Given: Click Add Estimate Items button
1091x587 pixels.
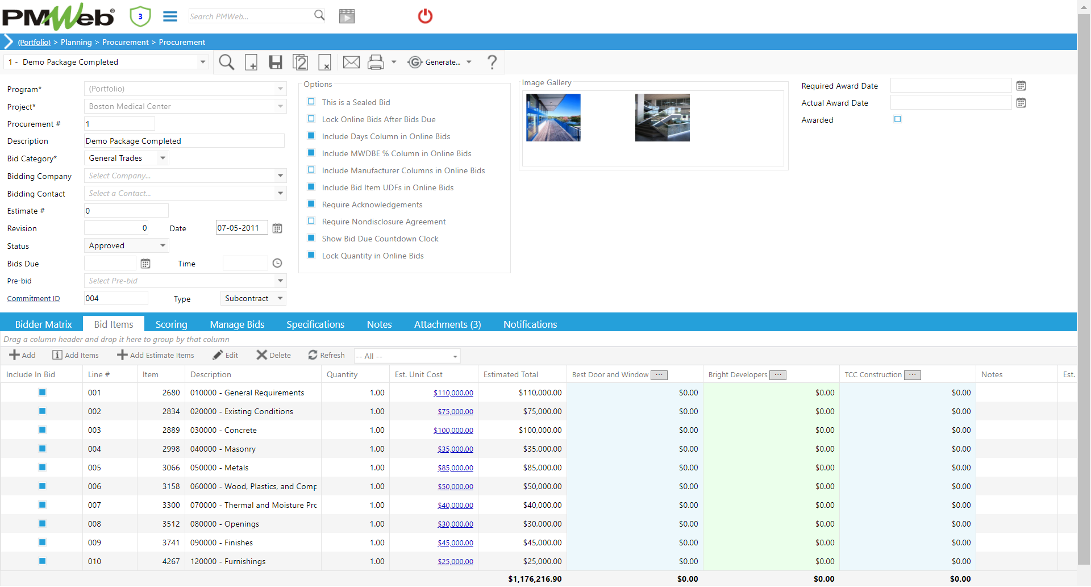Looking at the screenshot, I should pos(155,355).
